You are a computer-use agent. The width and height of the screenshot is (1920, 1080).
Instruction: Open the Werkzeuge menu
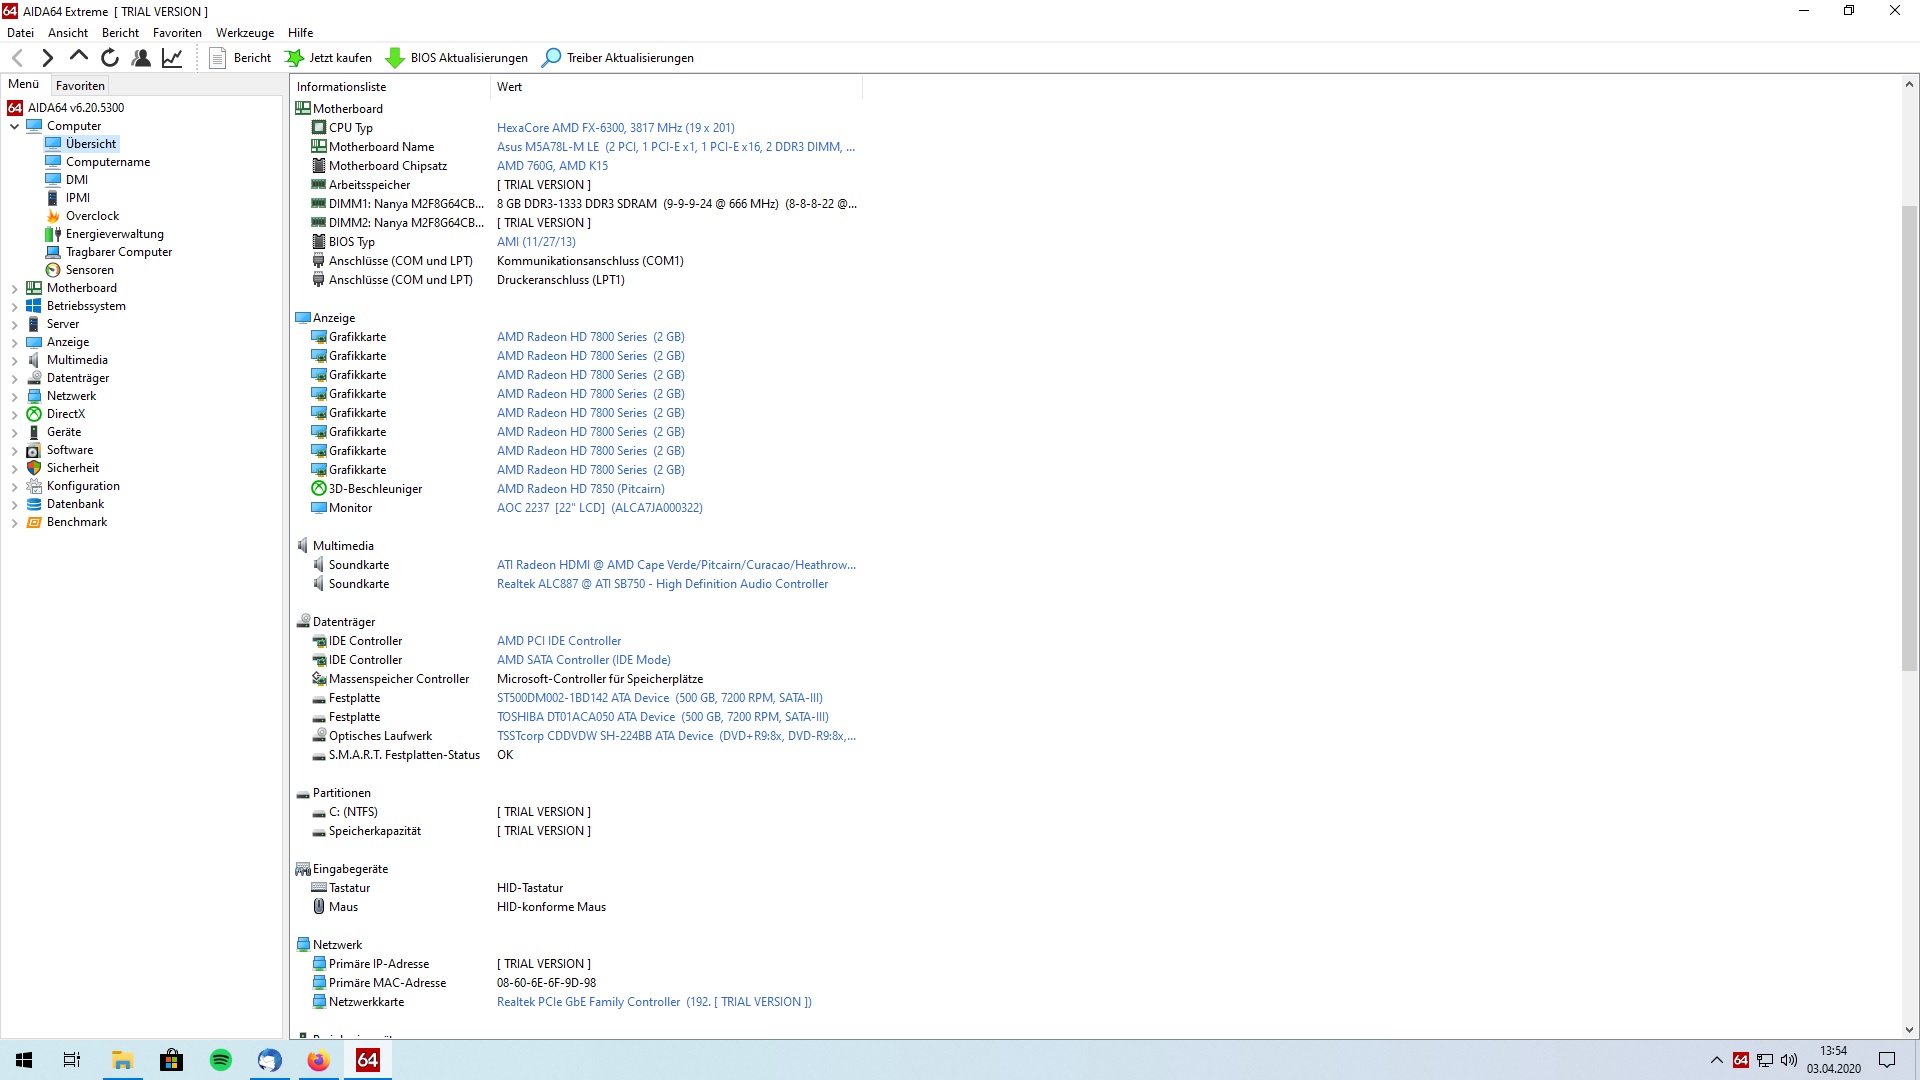point(244,33)
